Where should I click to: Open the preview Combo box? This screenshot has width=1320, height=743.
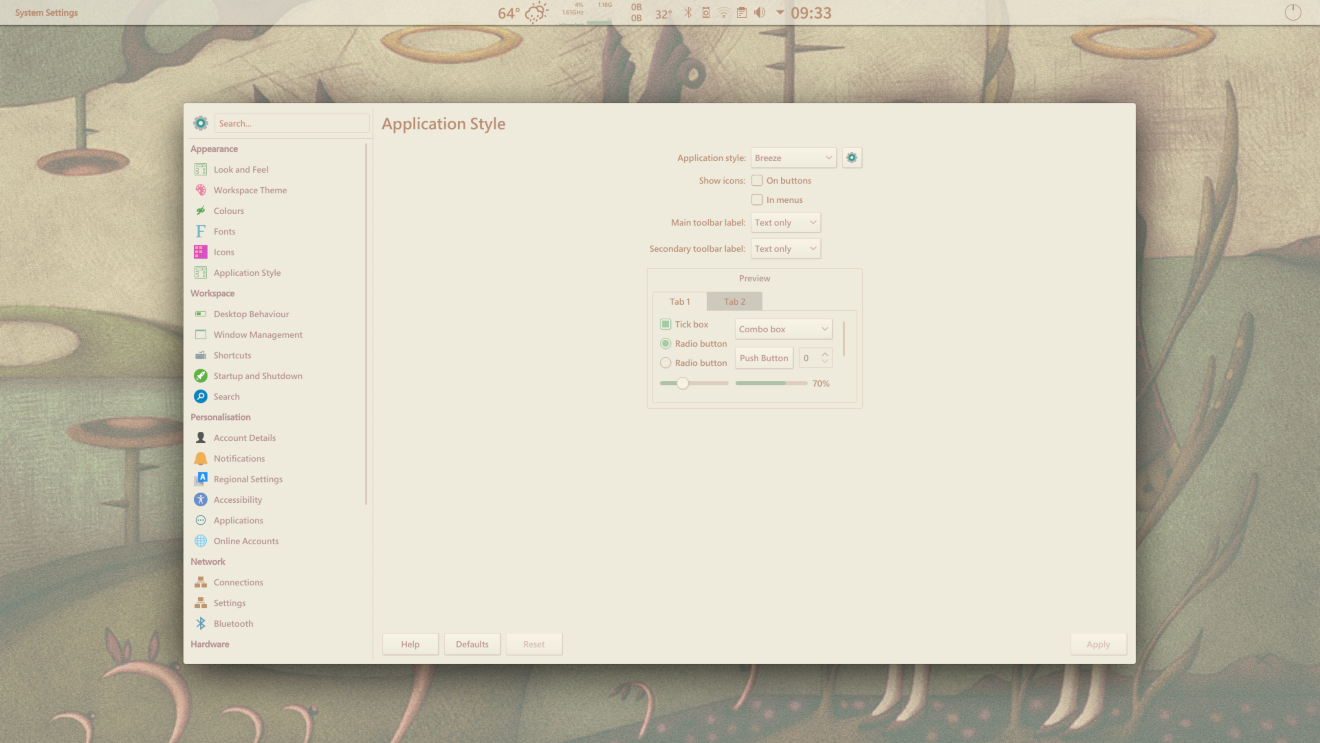pyautogui.click(x=784, y=329)
